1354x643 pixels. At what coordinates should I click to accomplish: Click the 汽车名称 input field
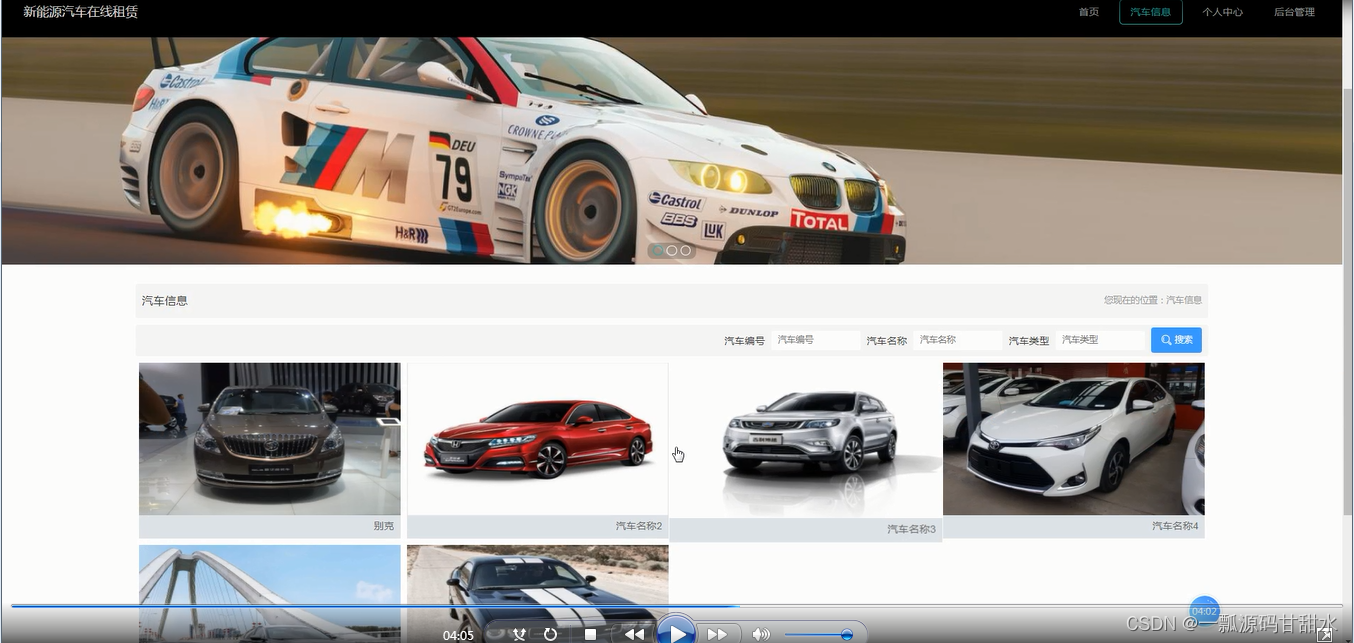click(x=958, y=340)
